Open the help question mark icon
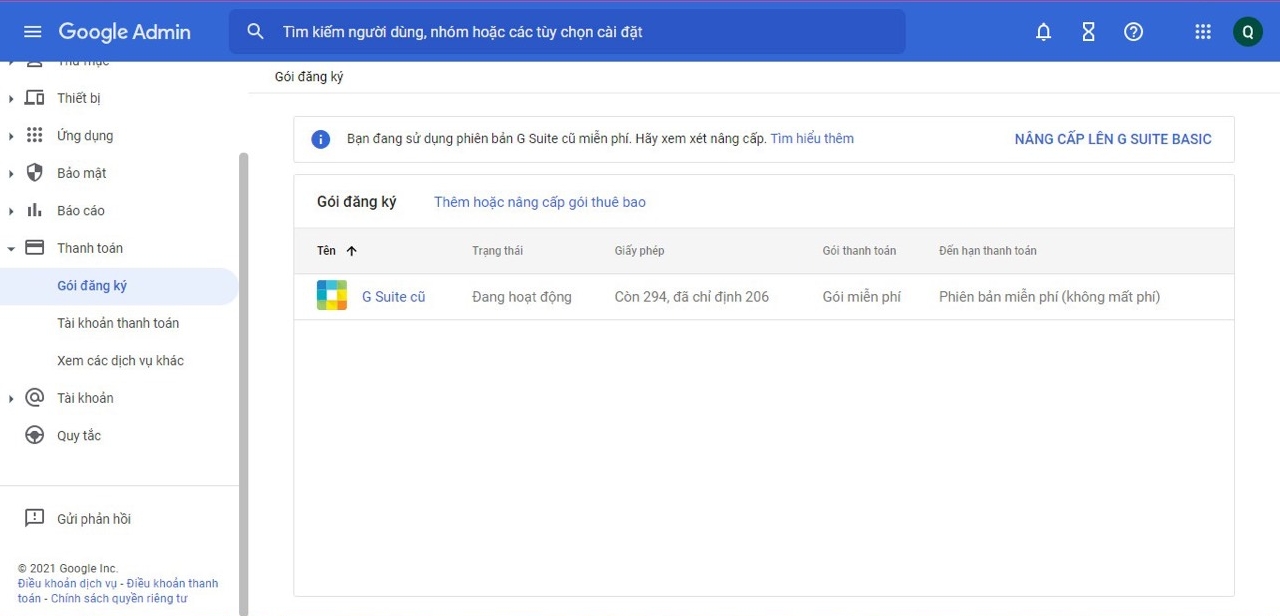This screenshot has height=616, width=1280. click(x=1133, y=32)
